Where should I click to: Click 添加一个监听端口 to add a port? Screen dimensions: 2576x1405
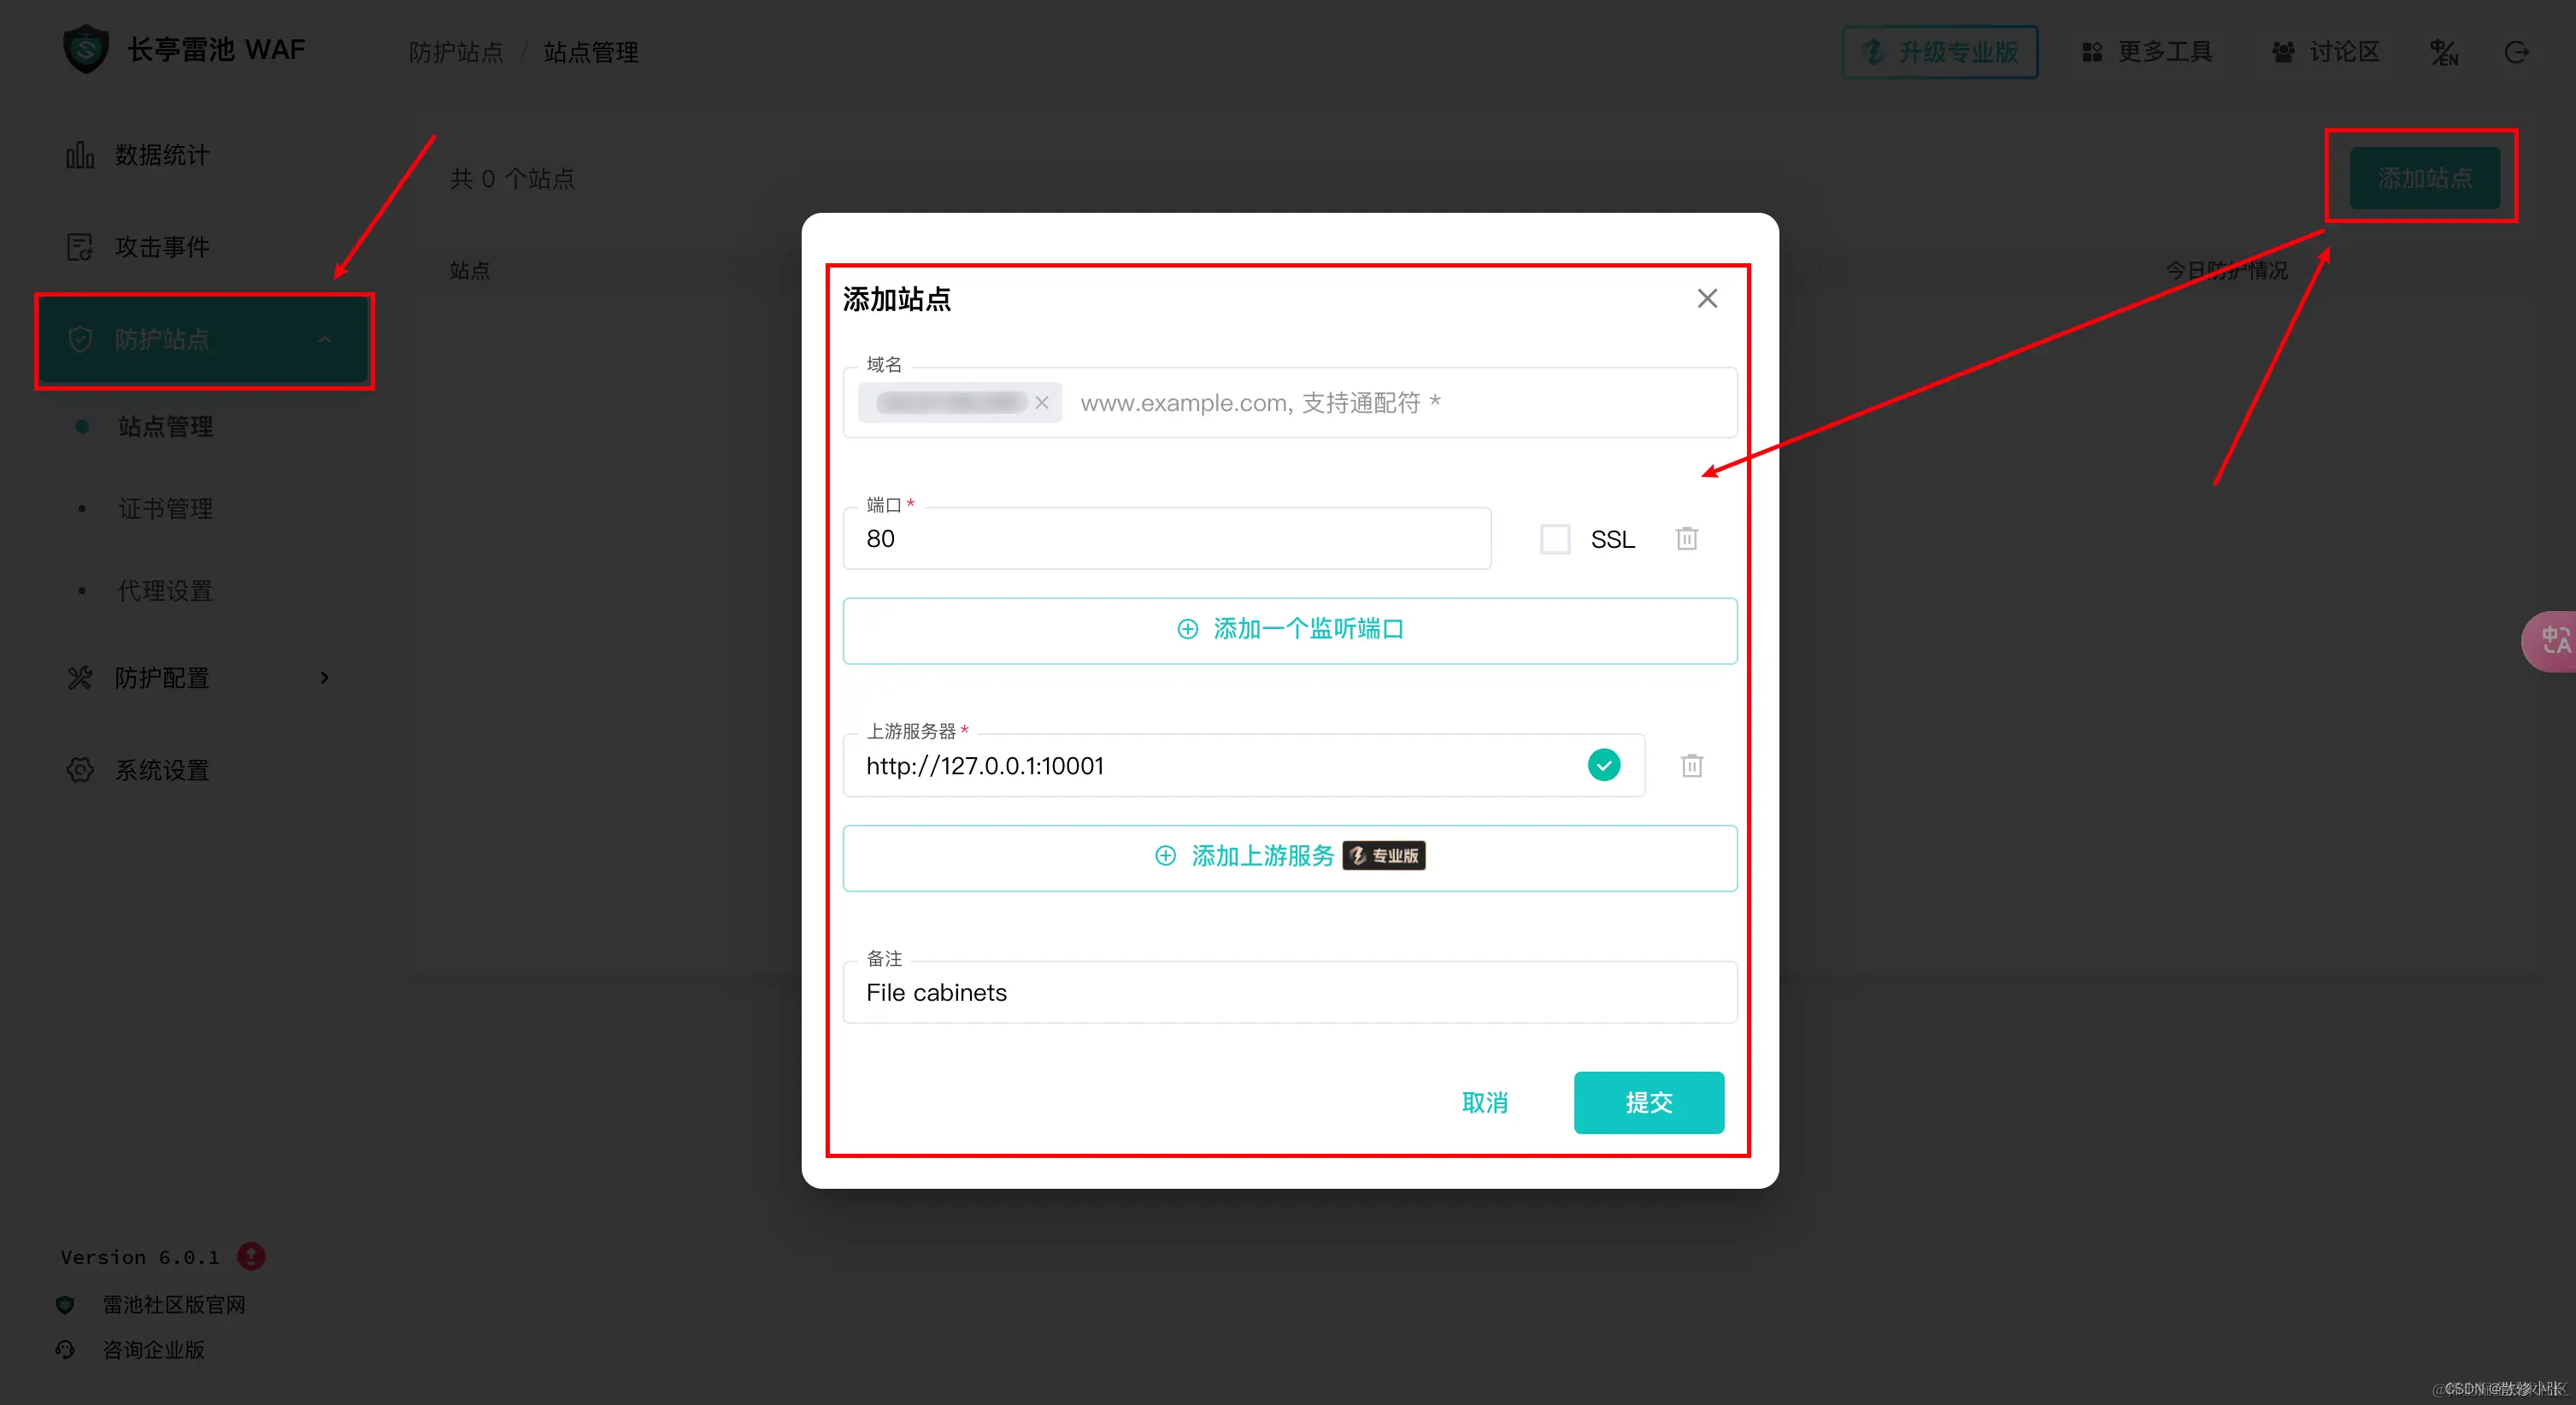coord(1289,629)
